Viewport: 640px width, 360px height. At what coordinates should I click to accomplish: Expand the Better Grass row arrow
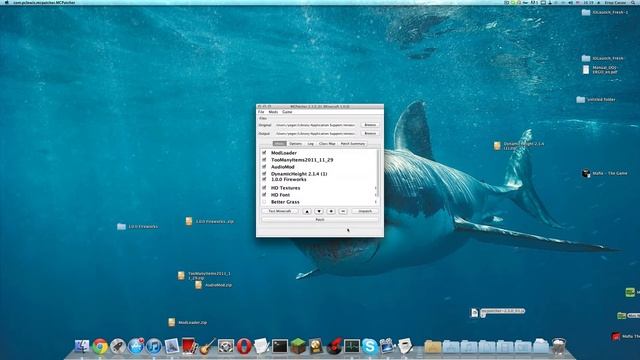point(376,202)
